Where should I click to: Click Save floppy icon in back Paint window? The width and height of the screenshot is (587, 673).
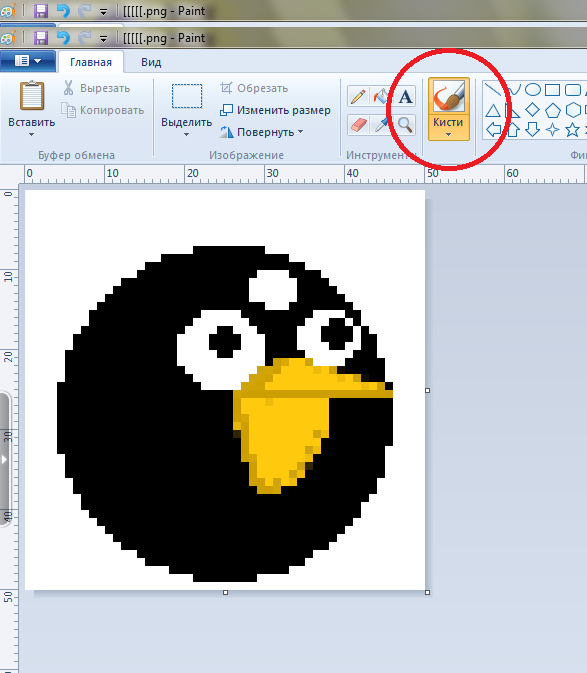(x=41, y=11)
